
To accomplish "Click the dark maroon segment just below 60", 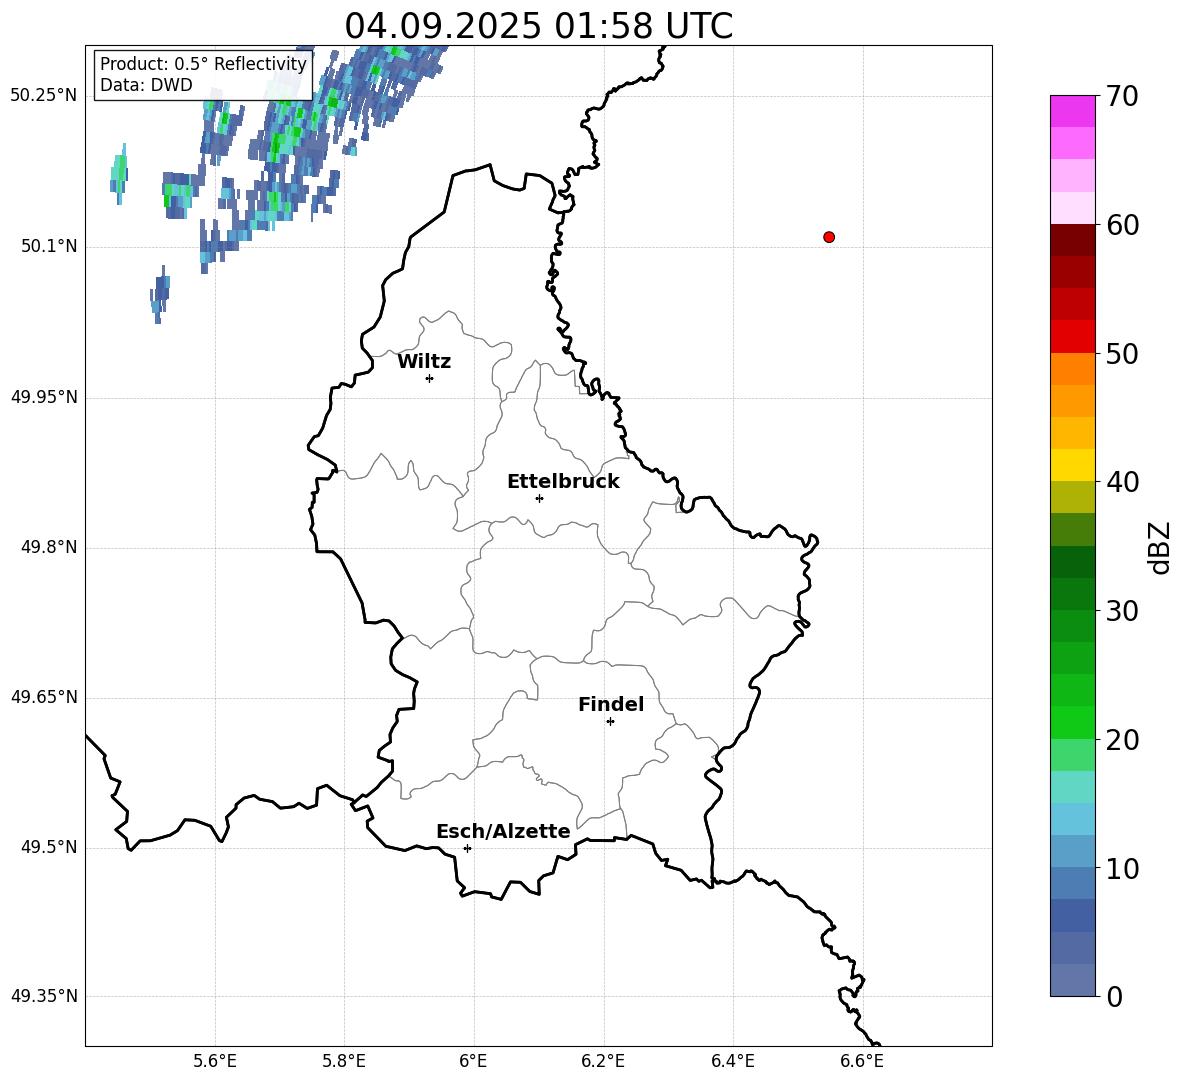I will 1073,240.
